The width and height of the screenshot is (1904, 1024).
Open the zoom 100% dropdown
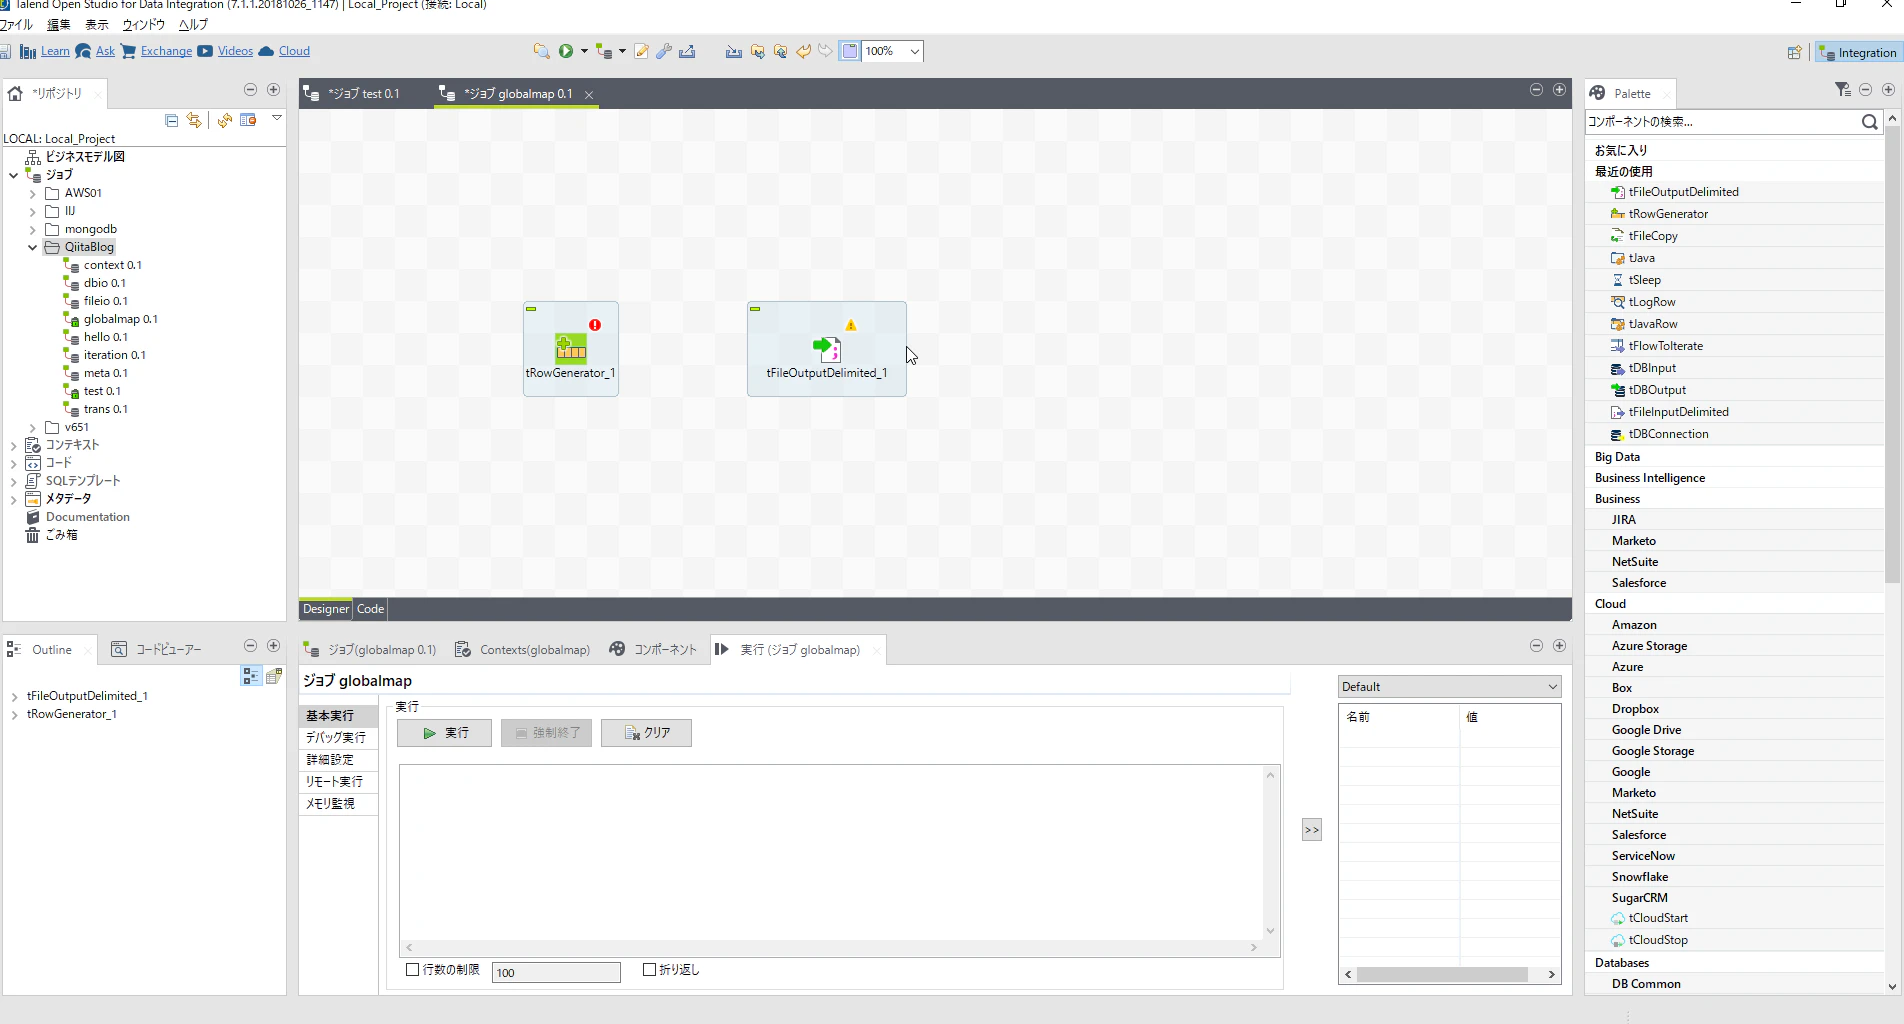coord(914,51)
